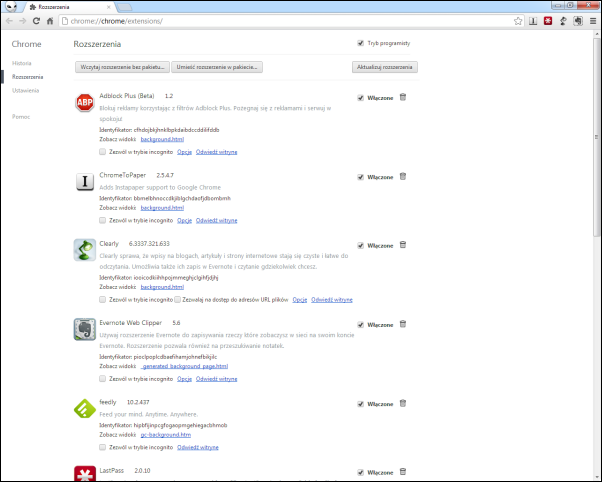Uncheck Włączone for feedly

[361, 404]
